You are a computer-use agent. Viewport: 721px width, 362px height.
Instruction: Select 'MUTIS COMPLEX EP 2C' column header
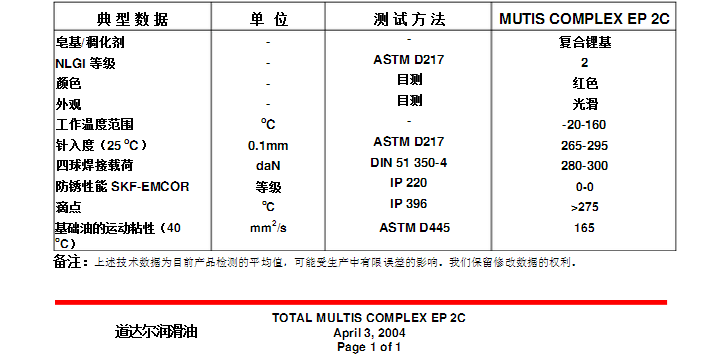click(584, 19)
